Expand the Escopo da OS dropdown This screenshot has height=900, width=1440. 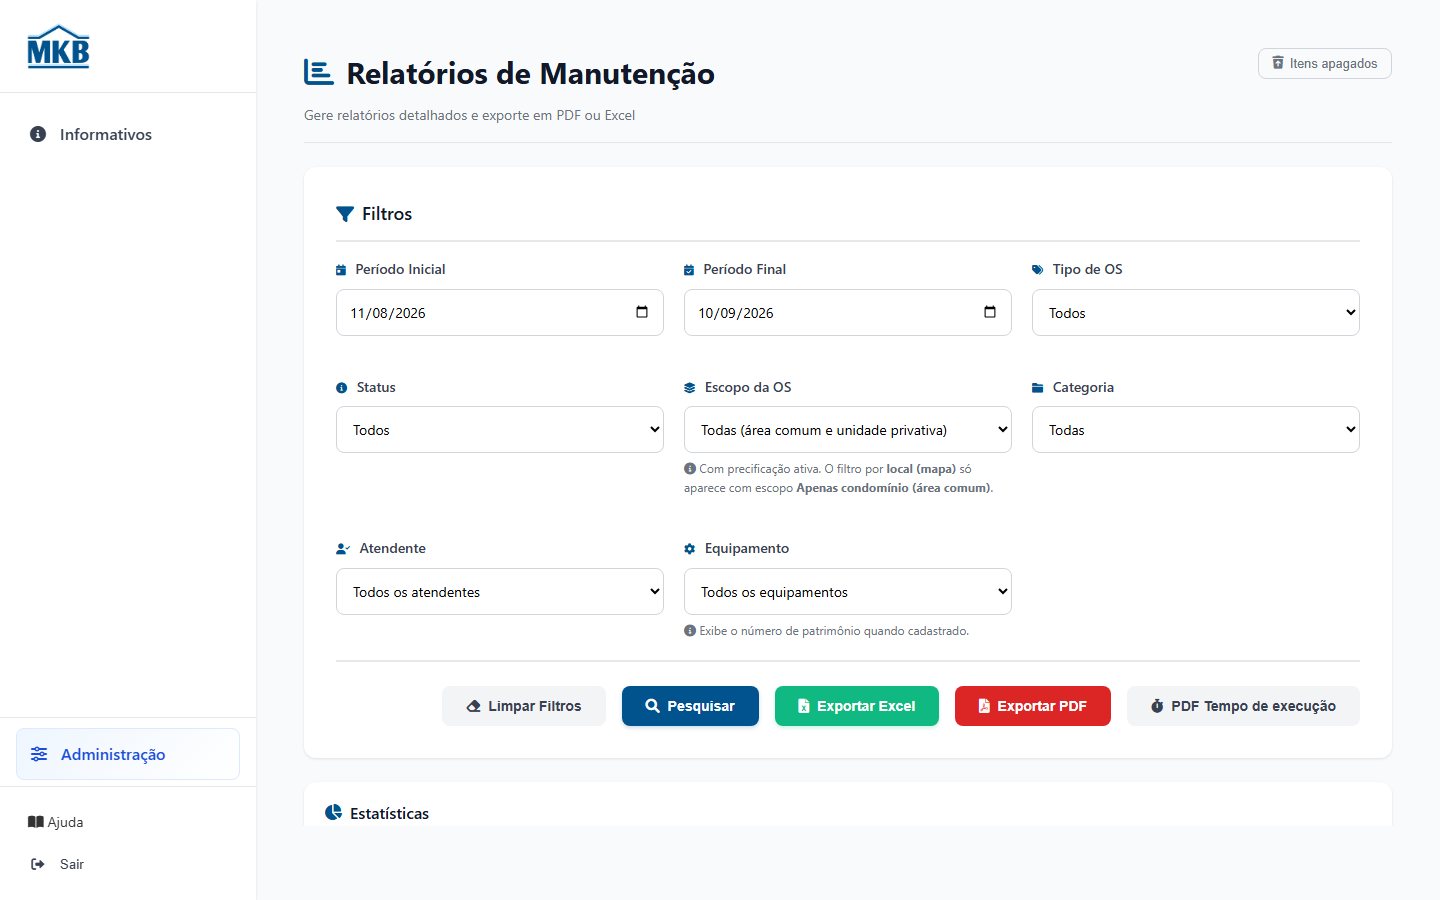tap(848, 430)
